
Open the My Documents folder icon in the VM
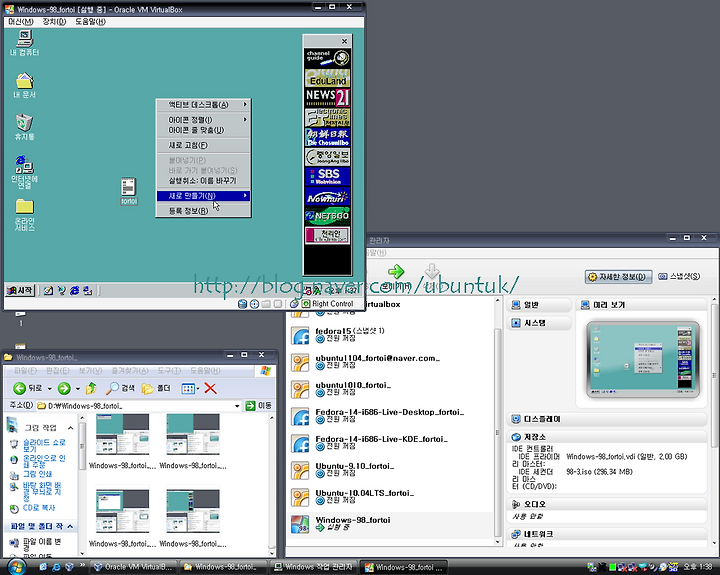pos(24,85)
